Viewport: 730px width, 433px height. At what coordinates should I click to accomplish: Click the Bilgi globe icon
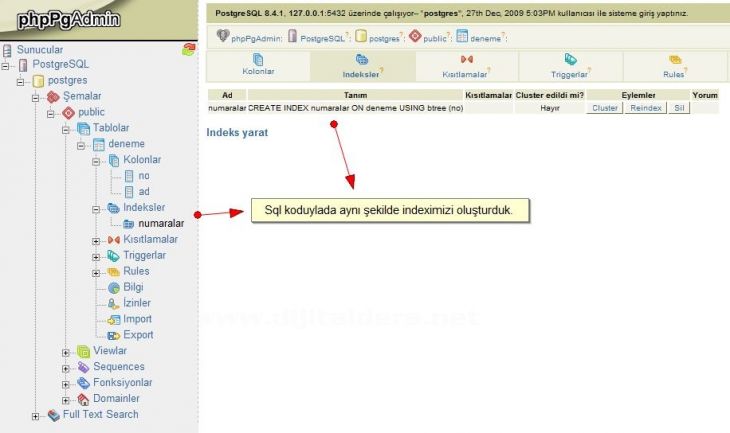[x=114, y=288]
